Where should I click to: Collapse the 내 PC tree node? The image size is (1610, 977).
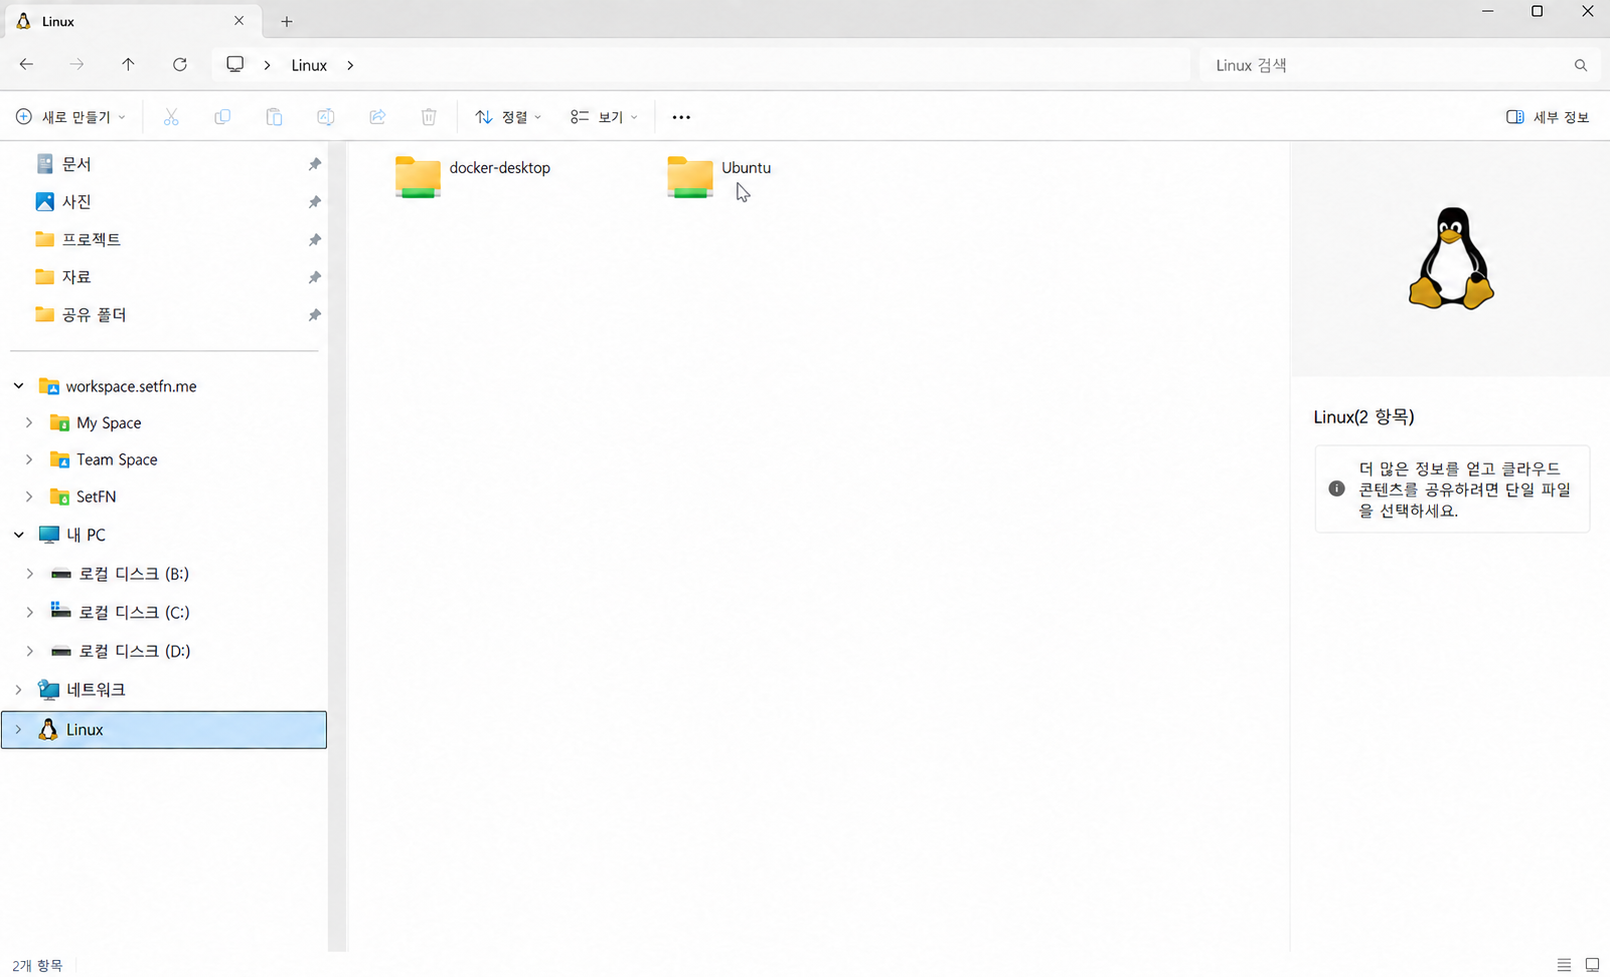(x=19, y=535)
